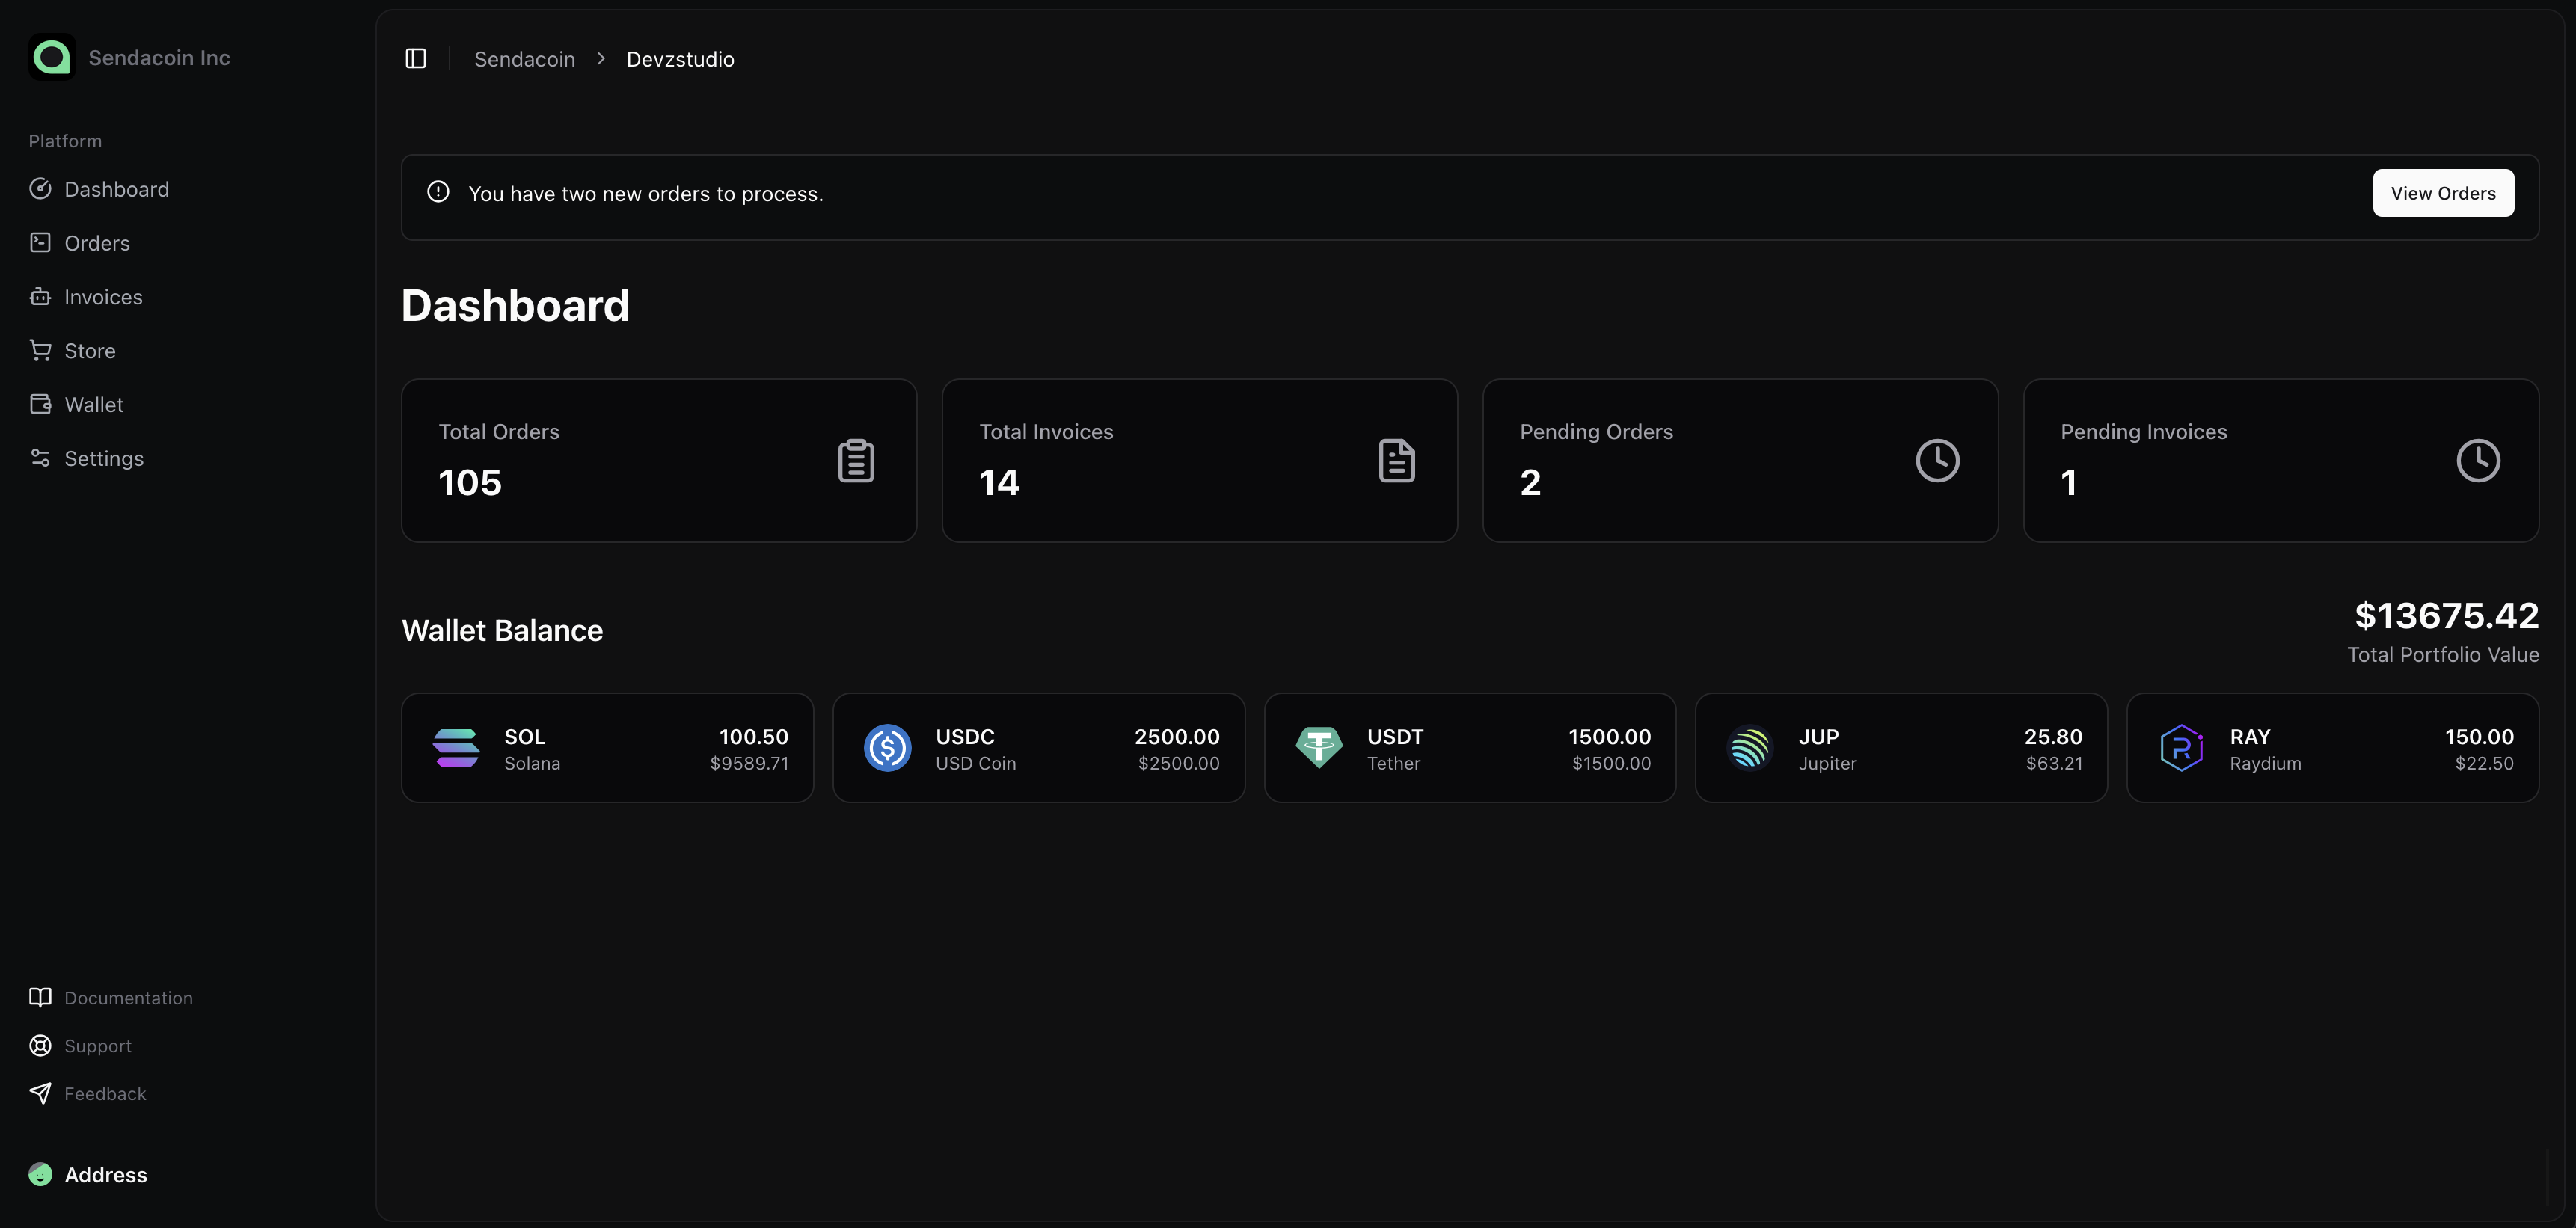2576x1228 pixels.
Task: Toggle the sidebar panel icon
Action: point(416,59)
